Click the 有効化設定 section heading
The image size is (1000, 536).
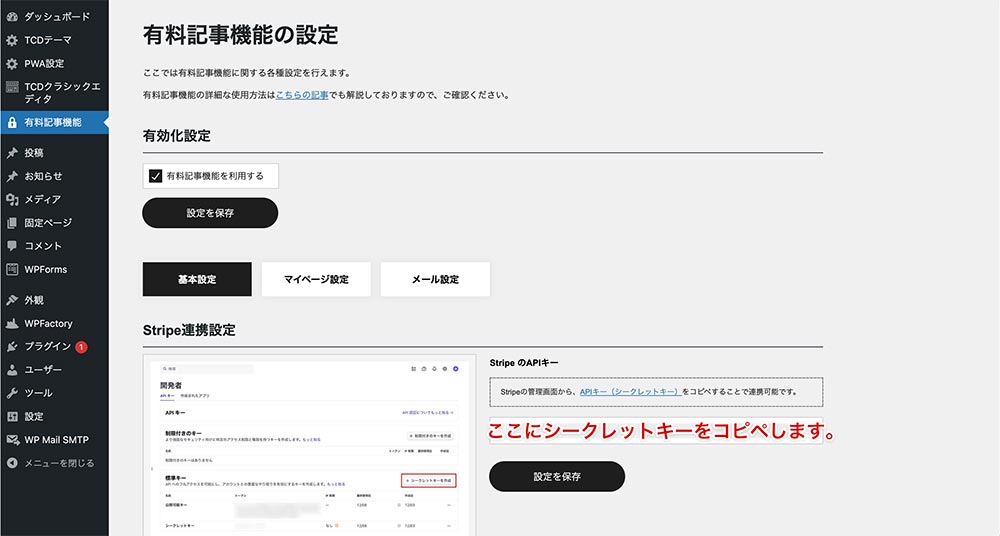click(177, 136)
